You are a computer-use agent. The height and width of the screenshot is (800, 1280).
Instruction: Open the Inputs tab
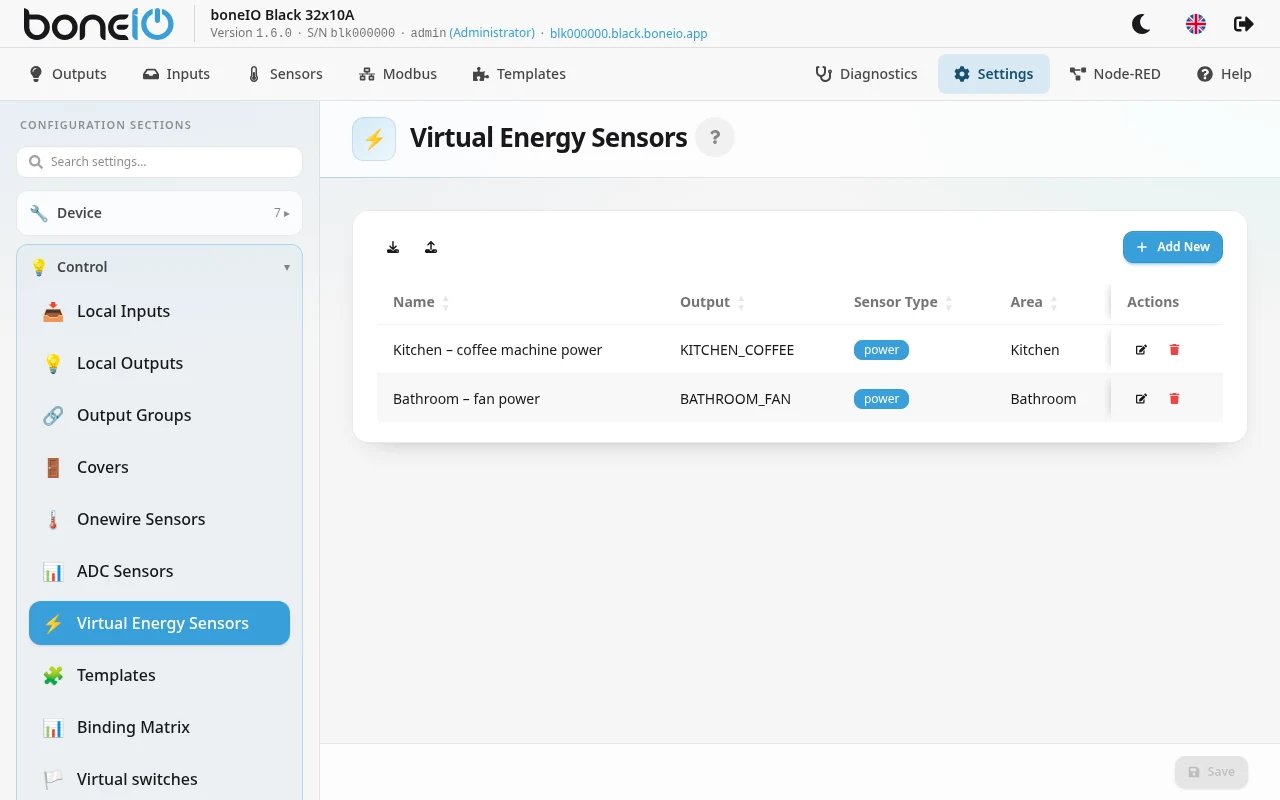[x=176, y=74]
